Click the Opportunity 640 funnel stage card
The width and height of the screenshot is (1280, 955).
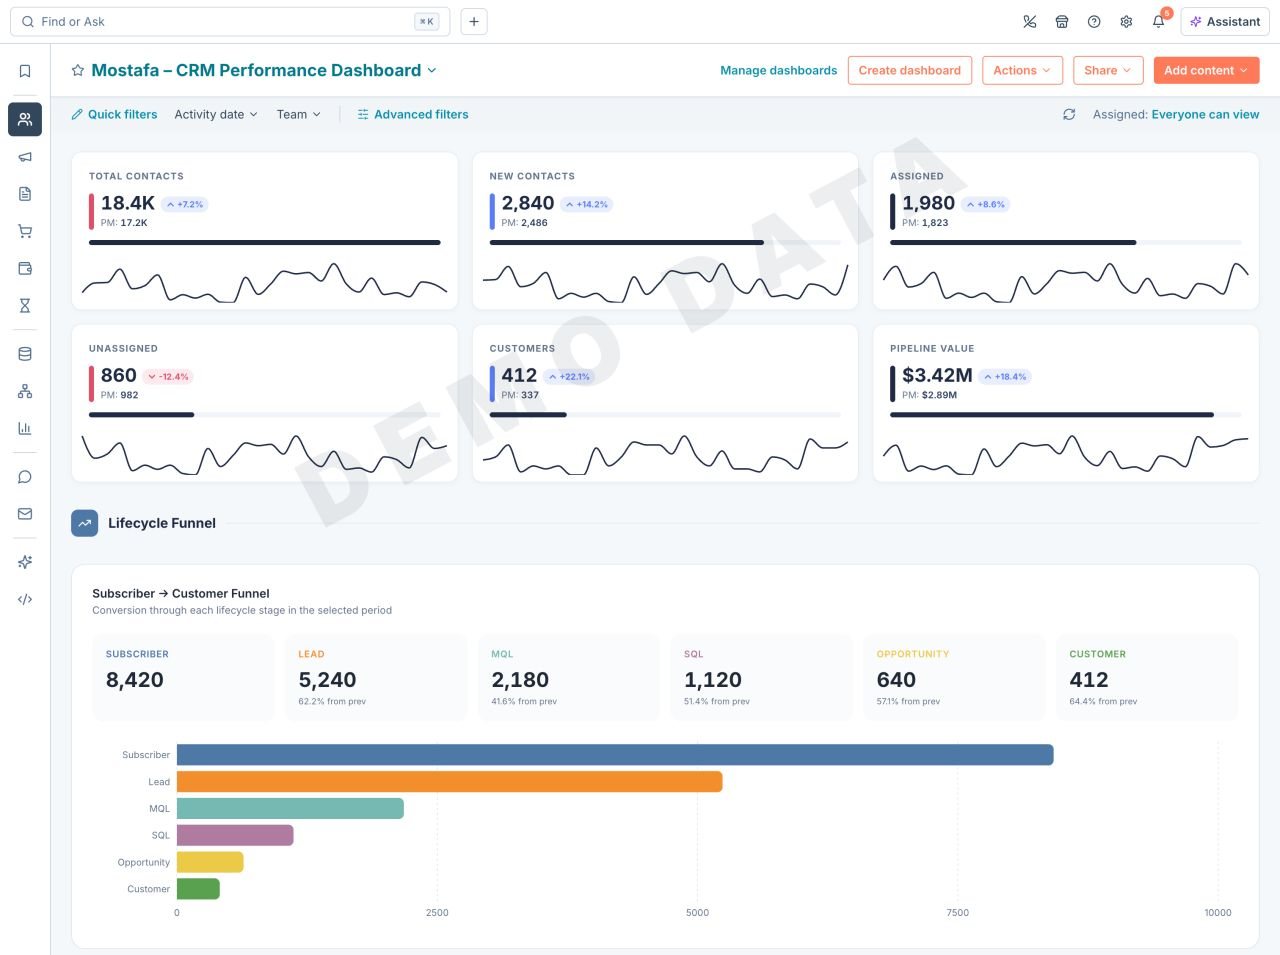pos(954,677)
